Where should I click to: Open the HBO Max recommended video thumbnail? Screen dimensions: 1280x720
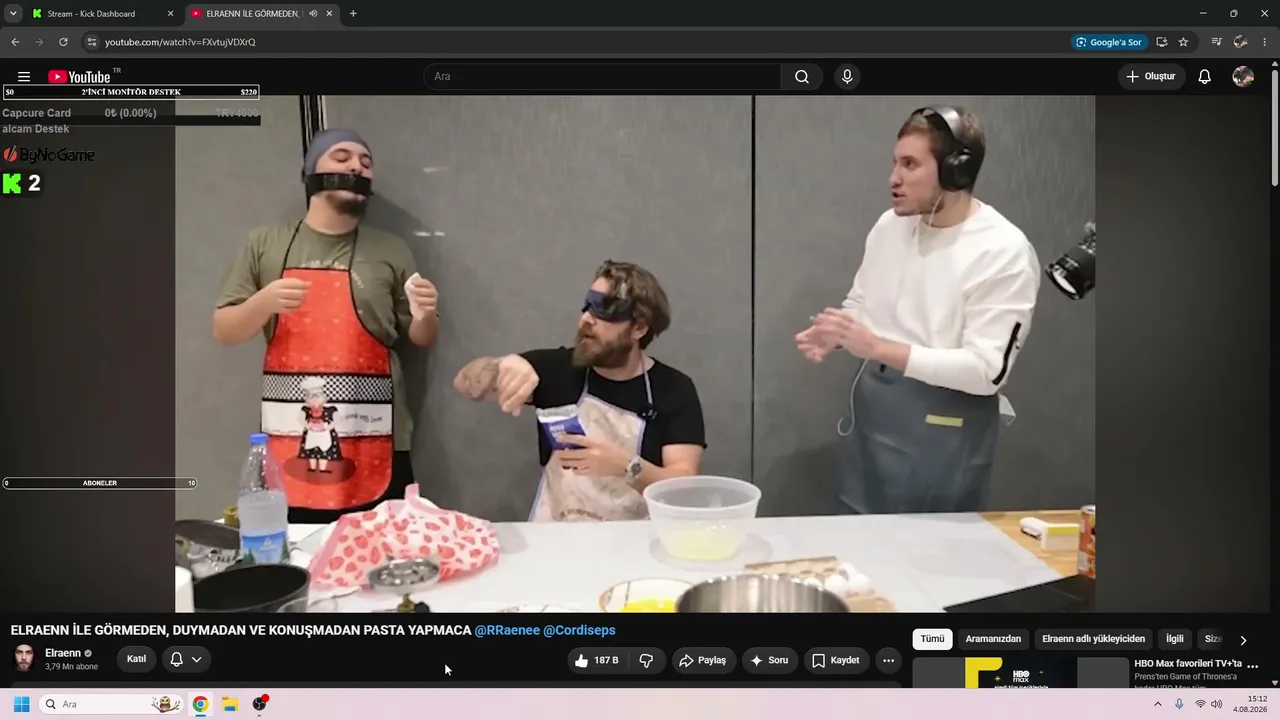coord(1020,672)
